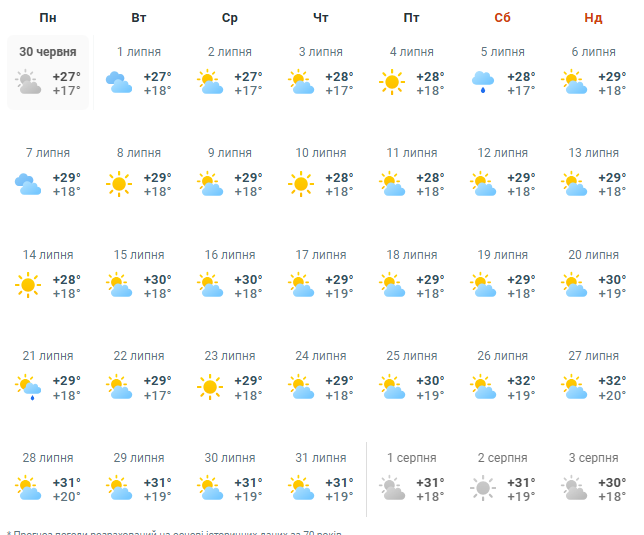Click the +32° temperature for 26 липня

click(521, 380)
